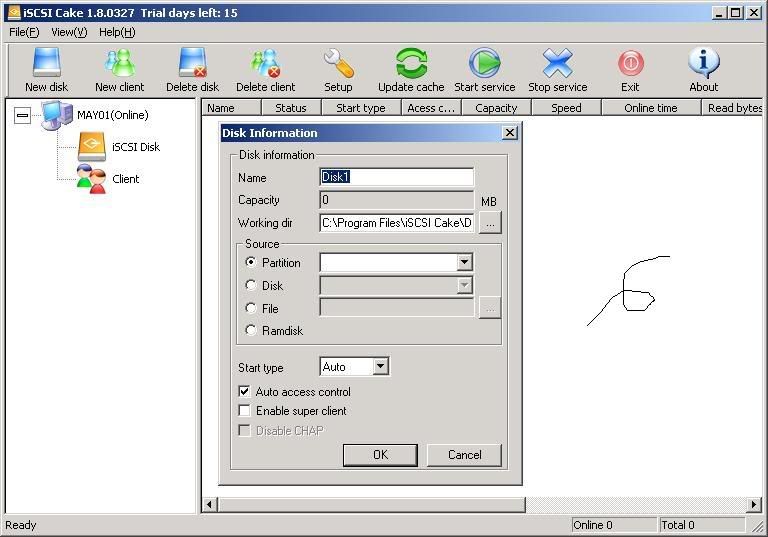Open the Help(H) menu
The height and width of the screenshot is (537, 768).
(x=117, y=32)
